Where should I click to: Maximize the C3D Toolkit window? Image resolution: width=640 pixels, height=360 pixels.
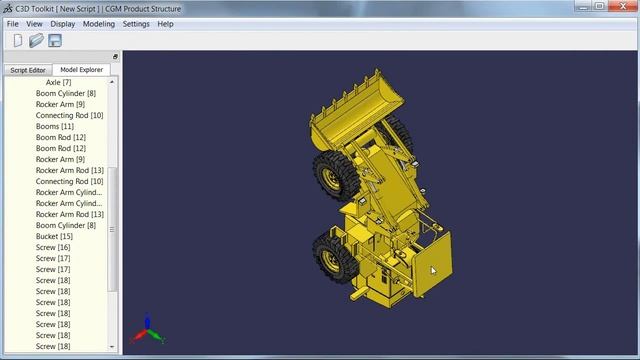(x=600, y=6)
